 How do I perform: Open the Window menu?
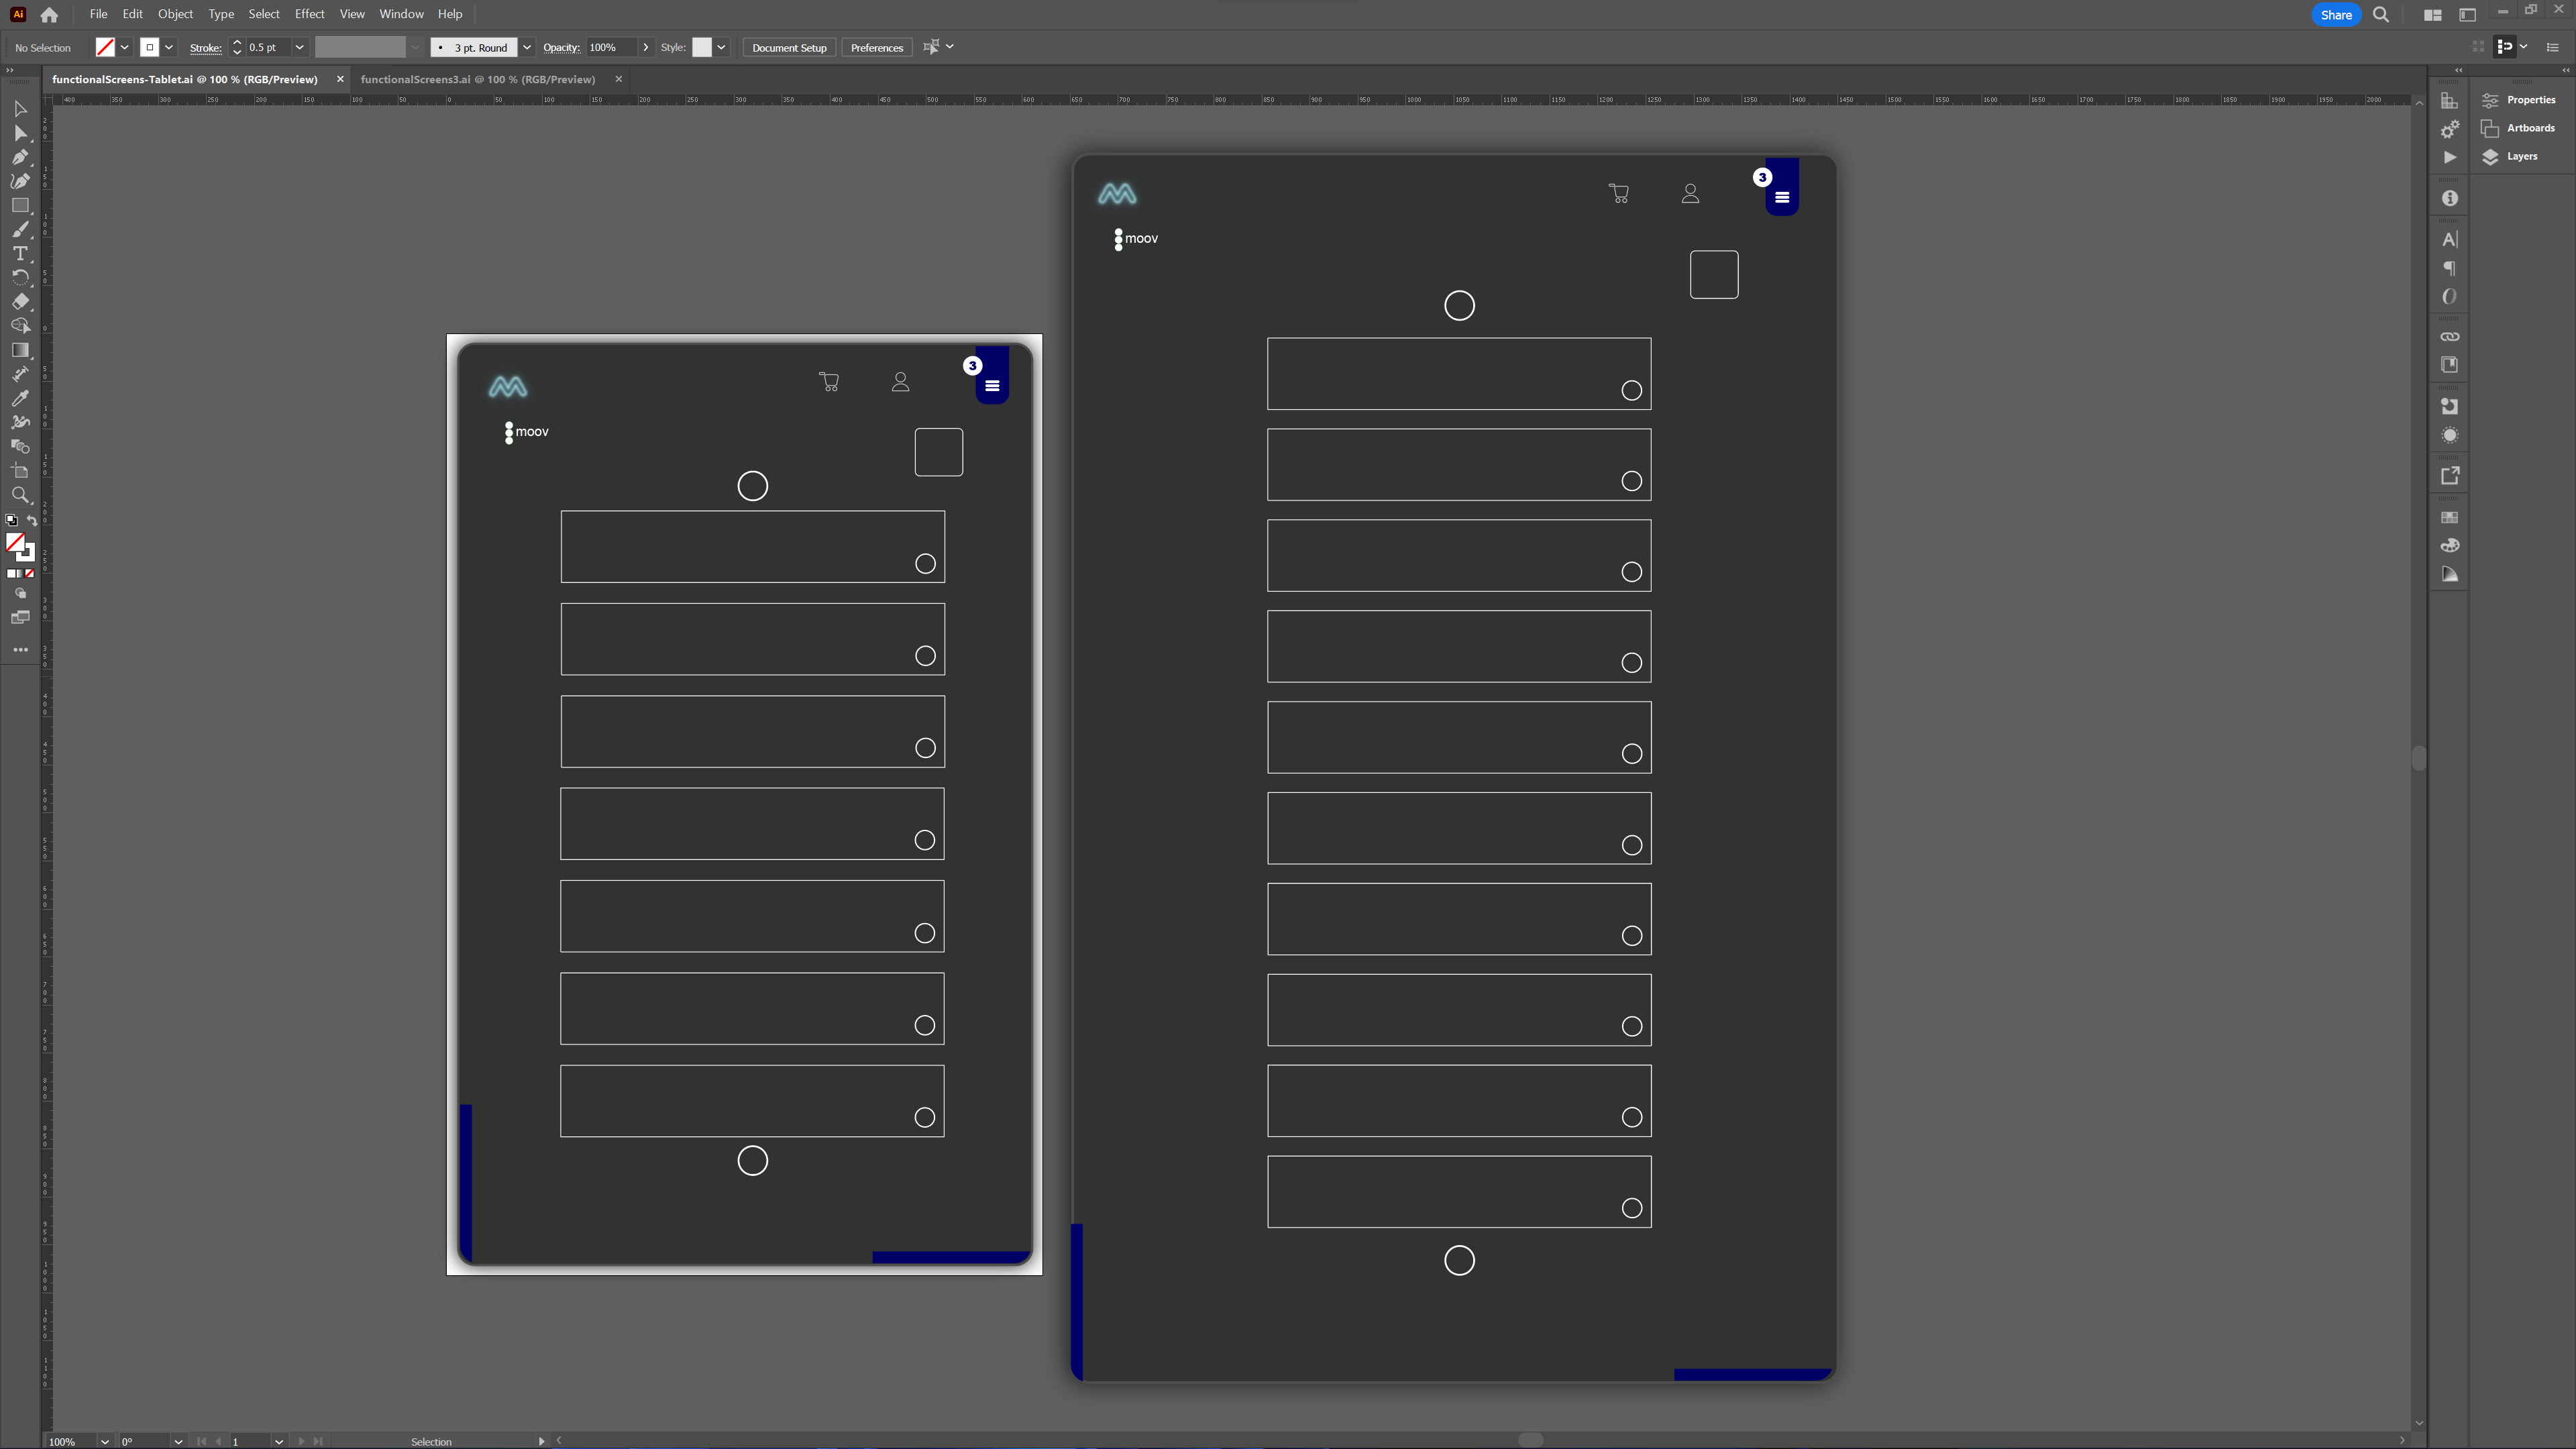coord(401,14)
